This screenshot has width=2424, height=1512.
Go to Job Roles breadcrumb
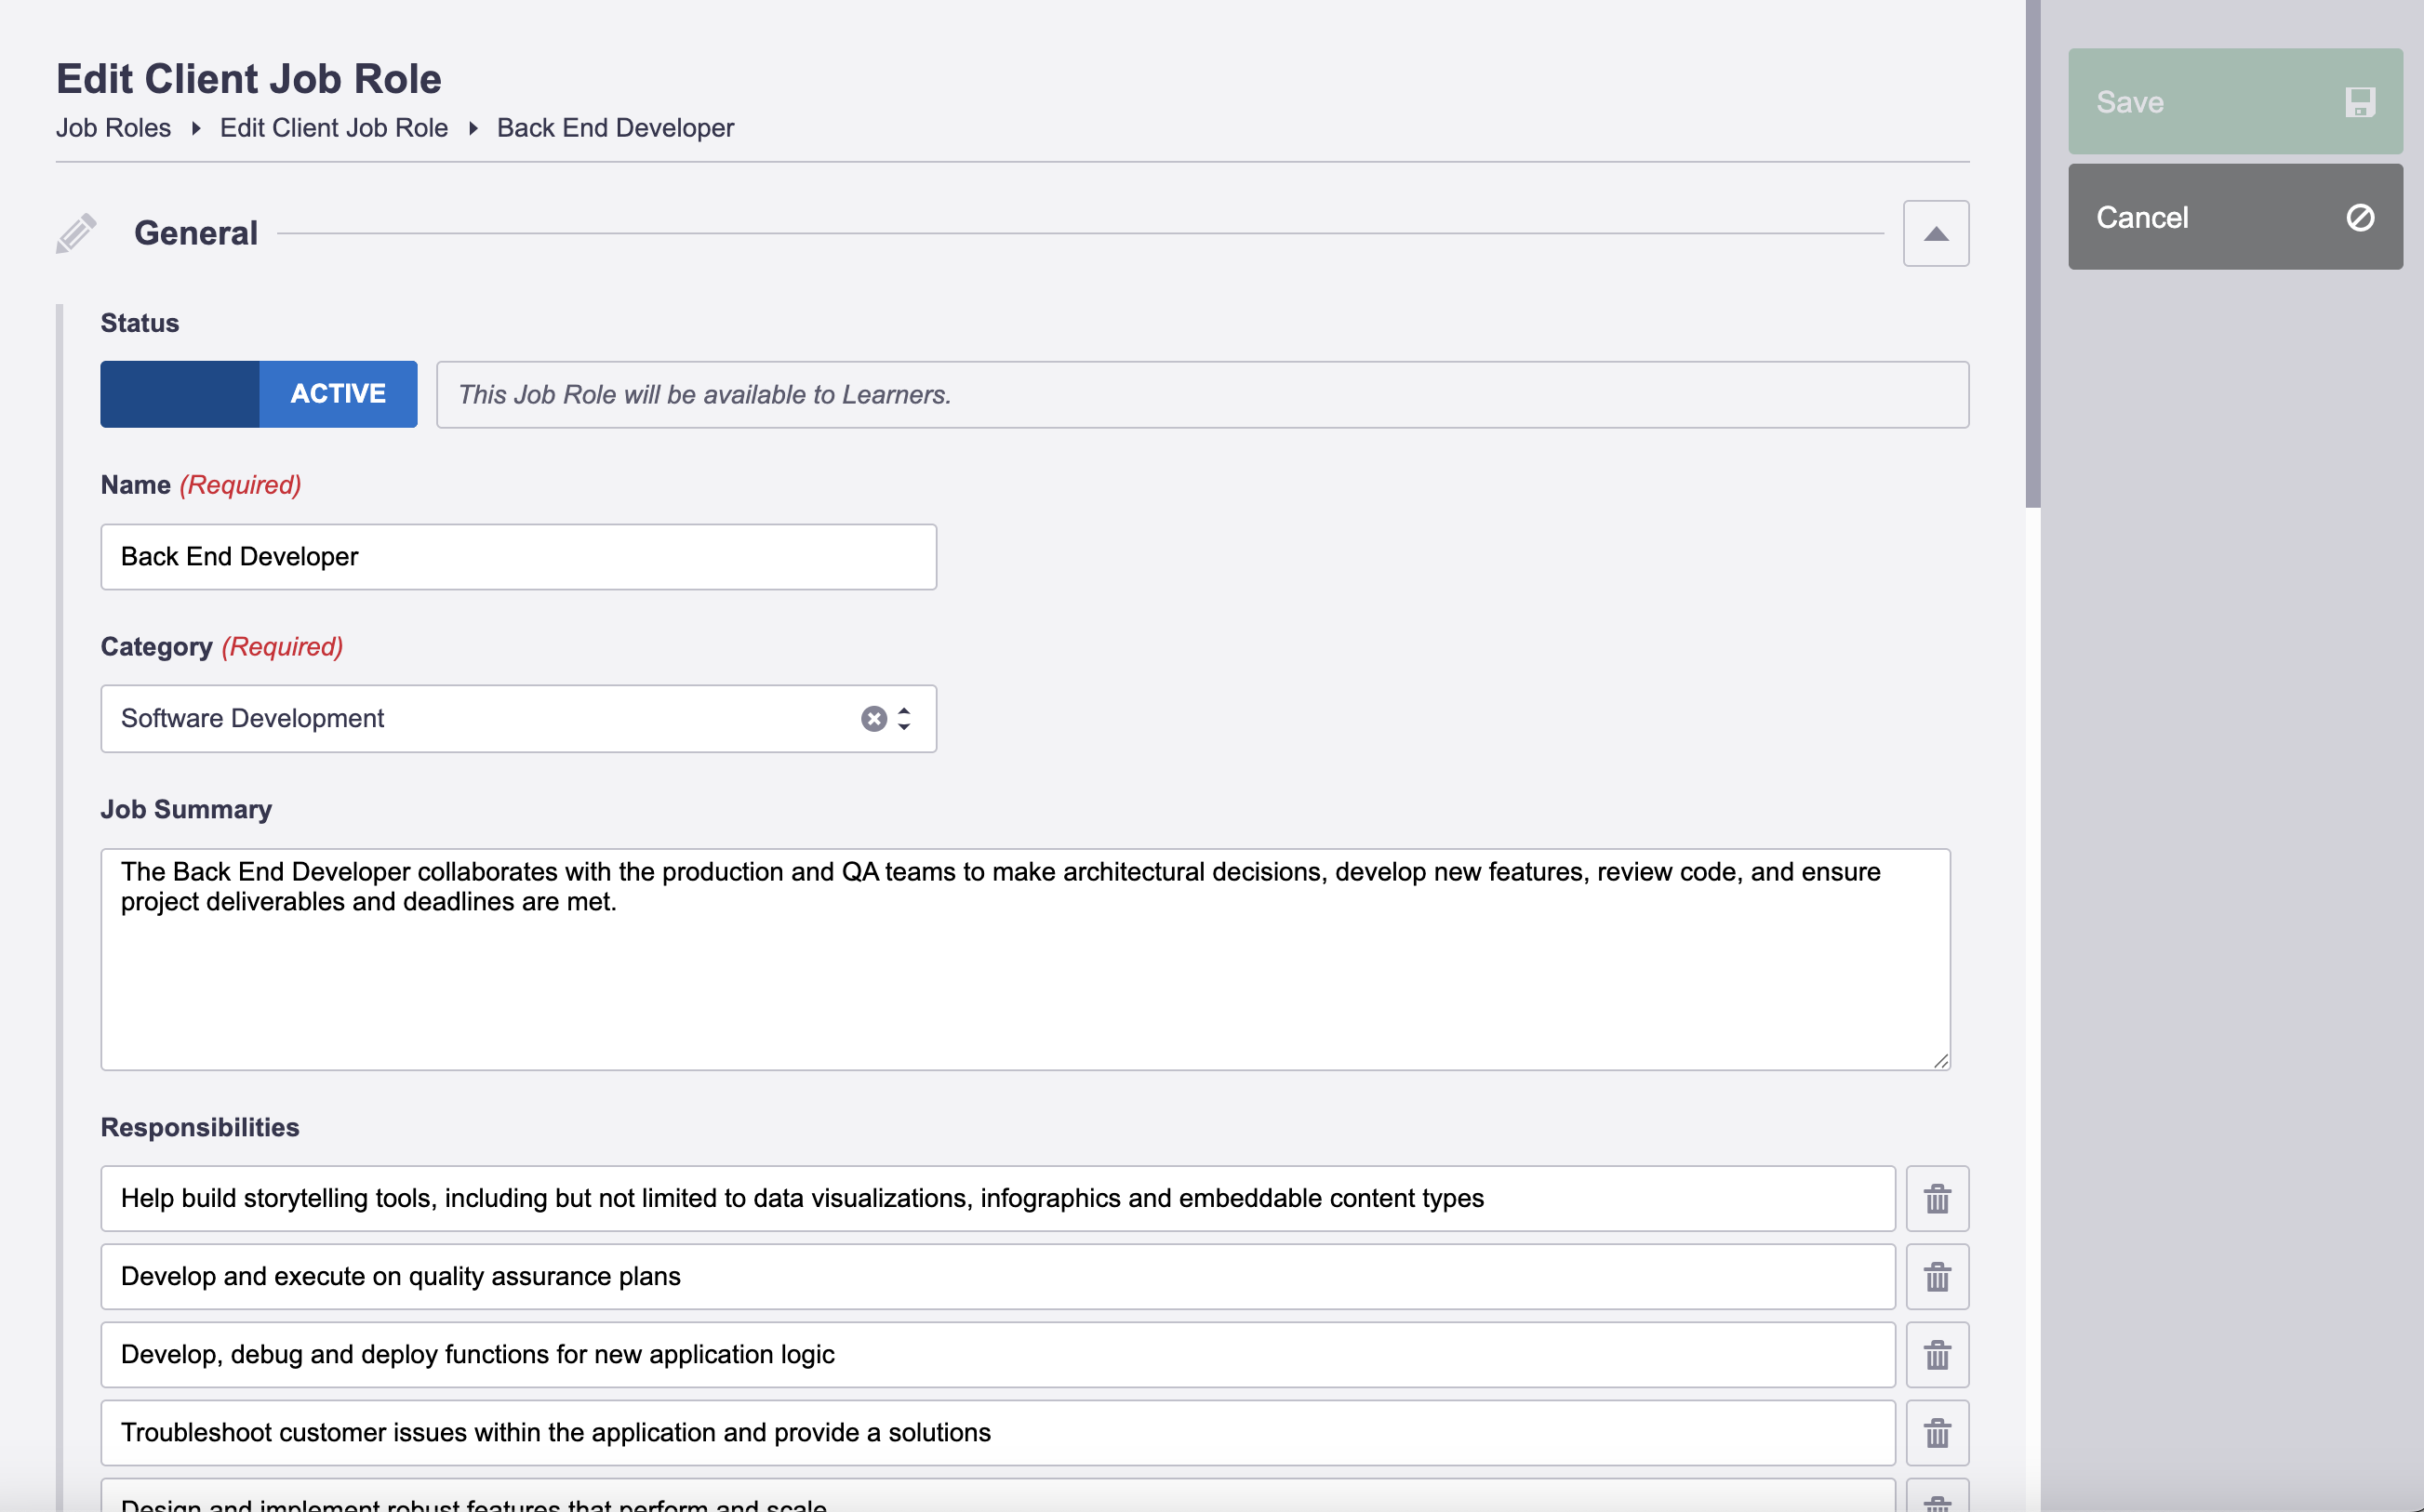(x=113, y=128)
